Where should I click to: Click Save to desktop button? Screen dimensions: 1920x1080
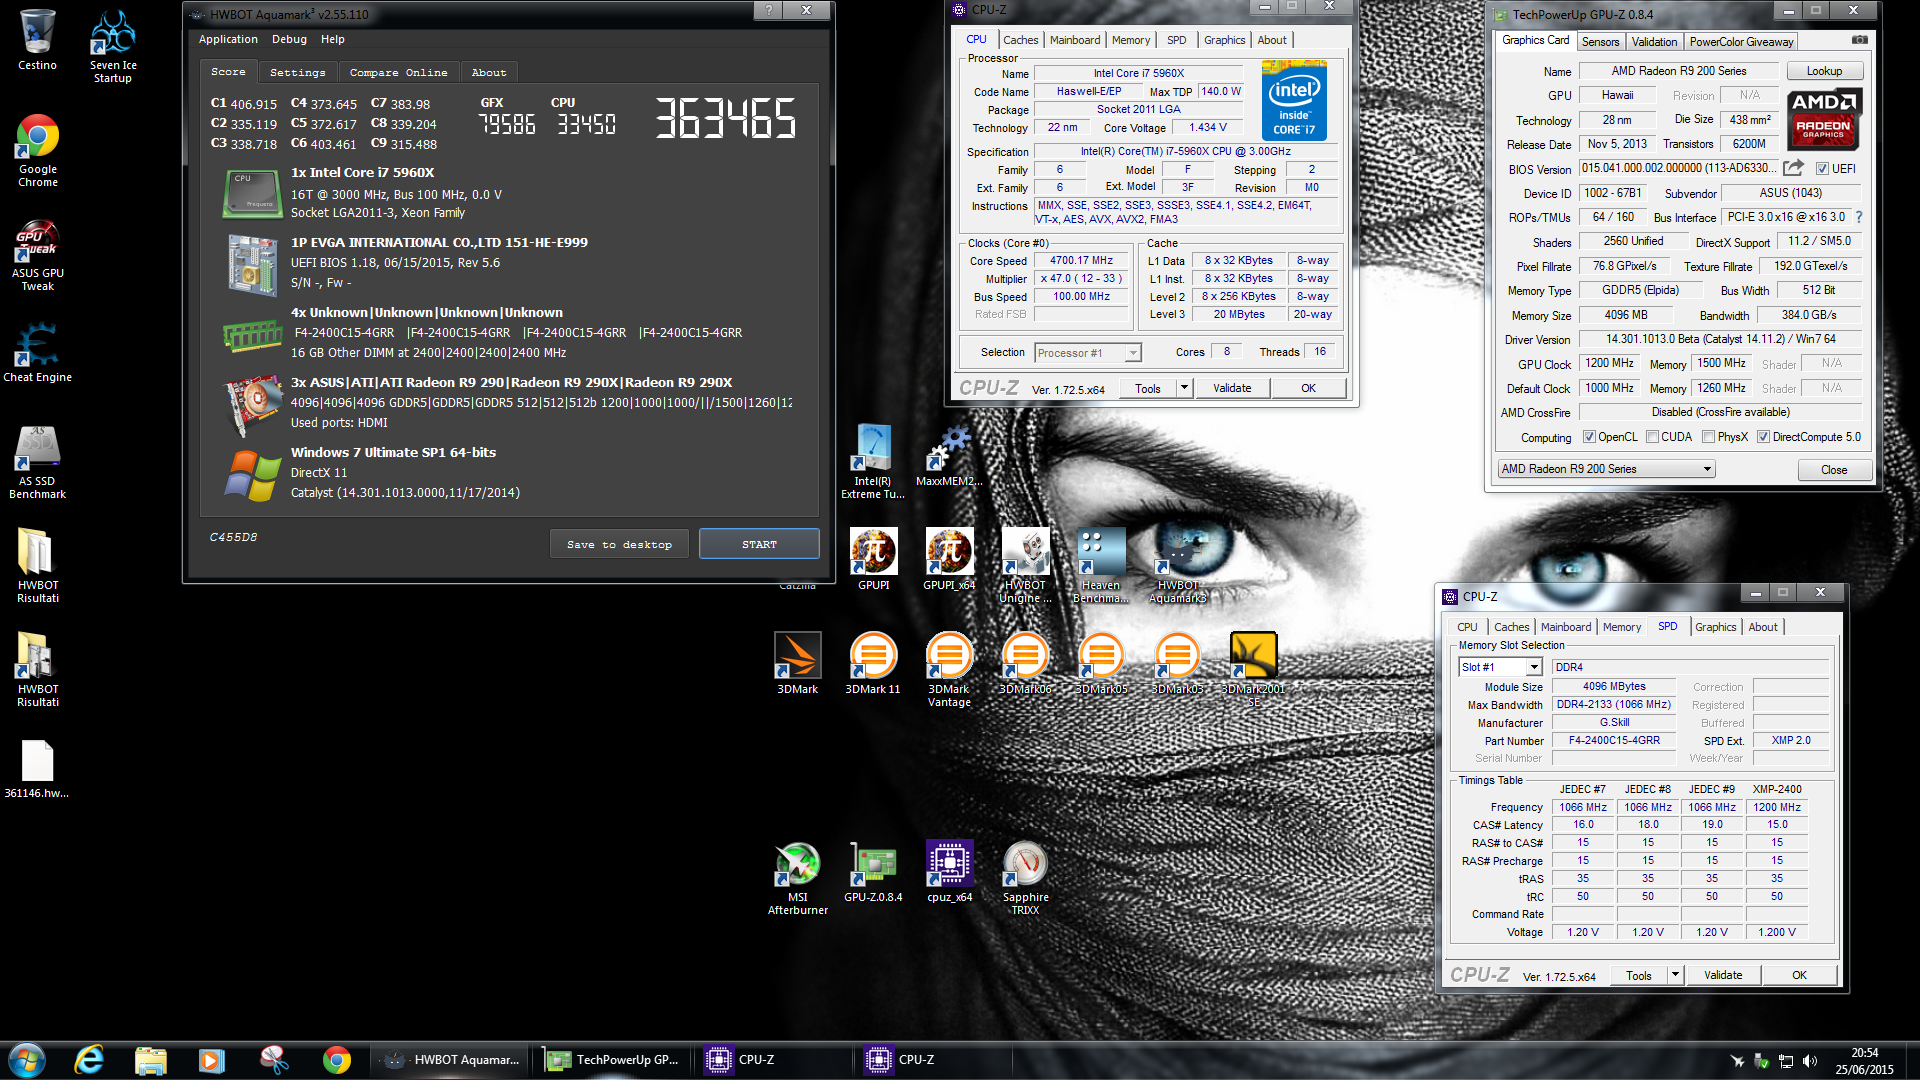click(619, 544)
